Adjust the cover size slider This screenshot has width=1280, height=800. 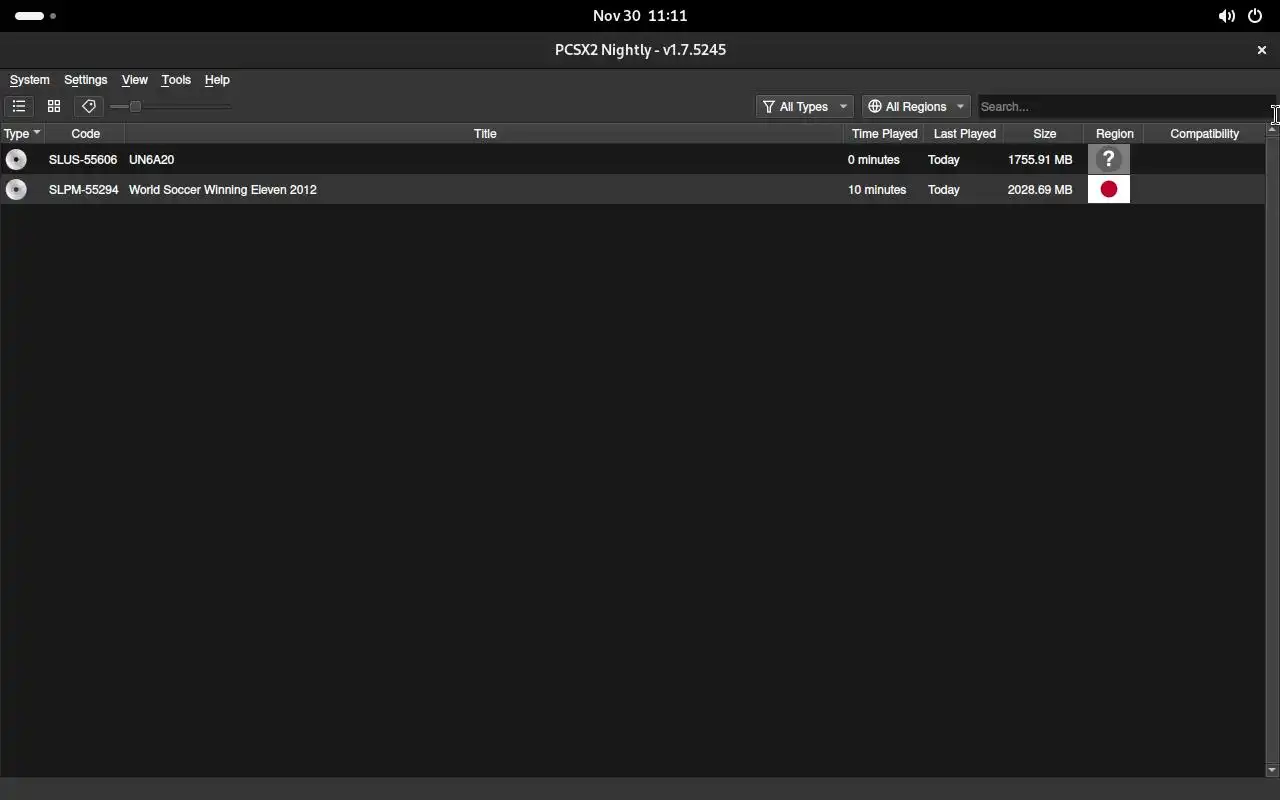tap(171, 106)
